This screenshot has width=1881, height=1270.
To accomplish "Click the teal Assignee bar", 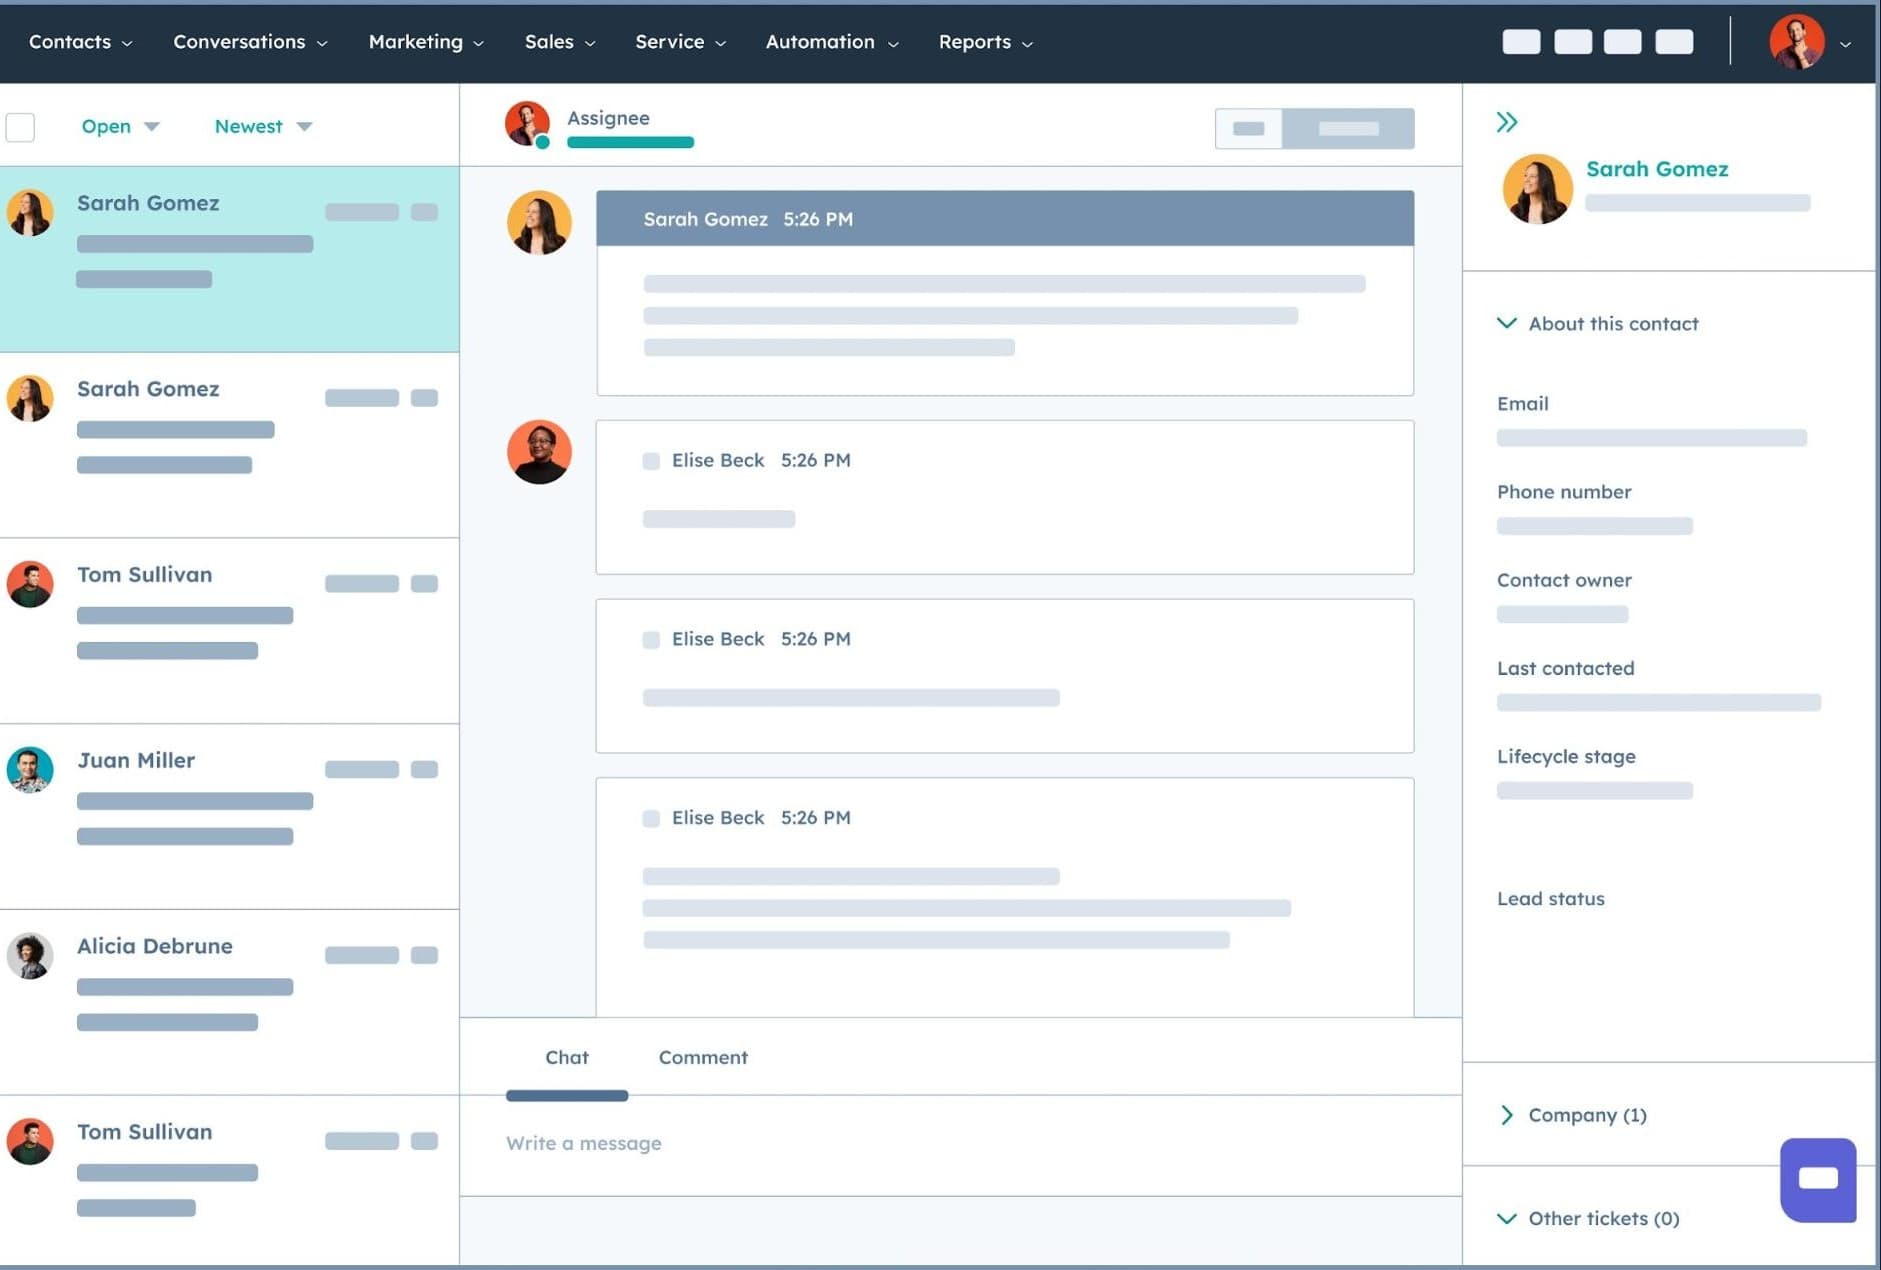I will 630,142.
